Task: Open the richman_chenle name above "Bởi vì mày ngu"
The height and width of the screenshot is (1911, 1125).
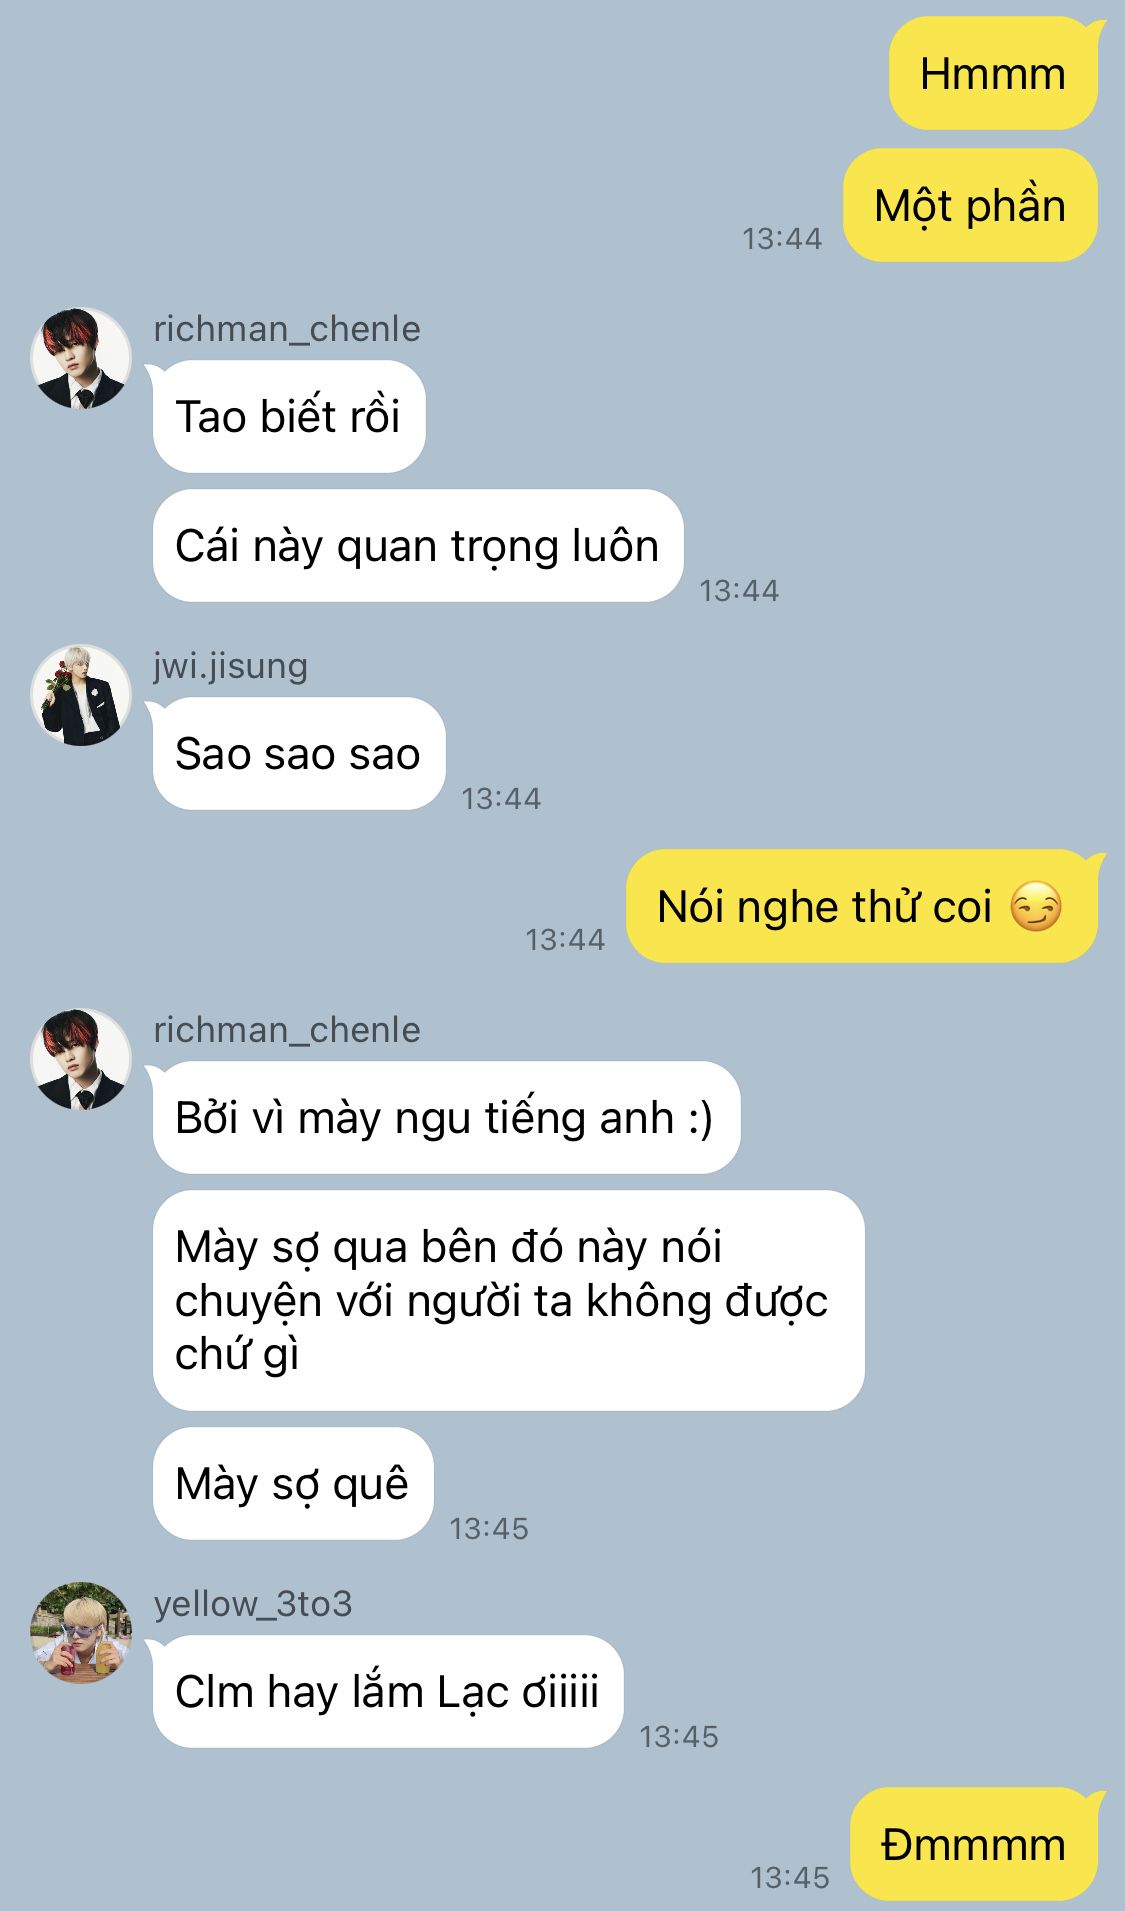Action: (287, 1030)
